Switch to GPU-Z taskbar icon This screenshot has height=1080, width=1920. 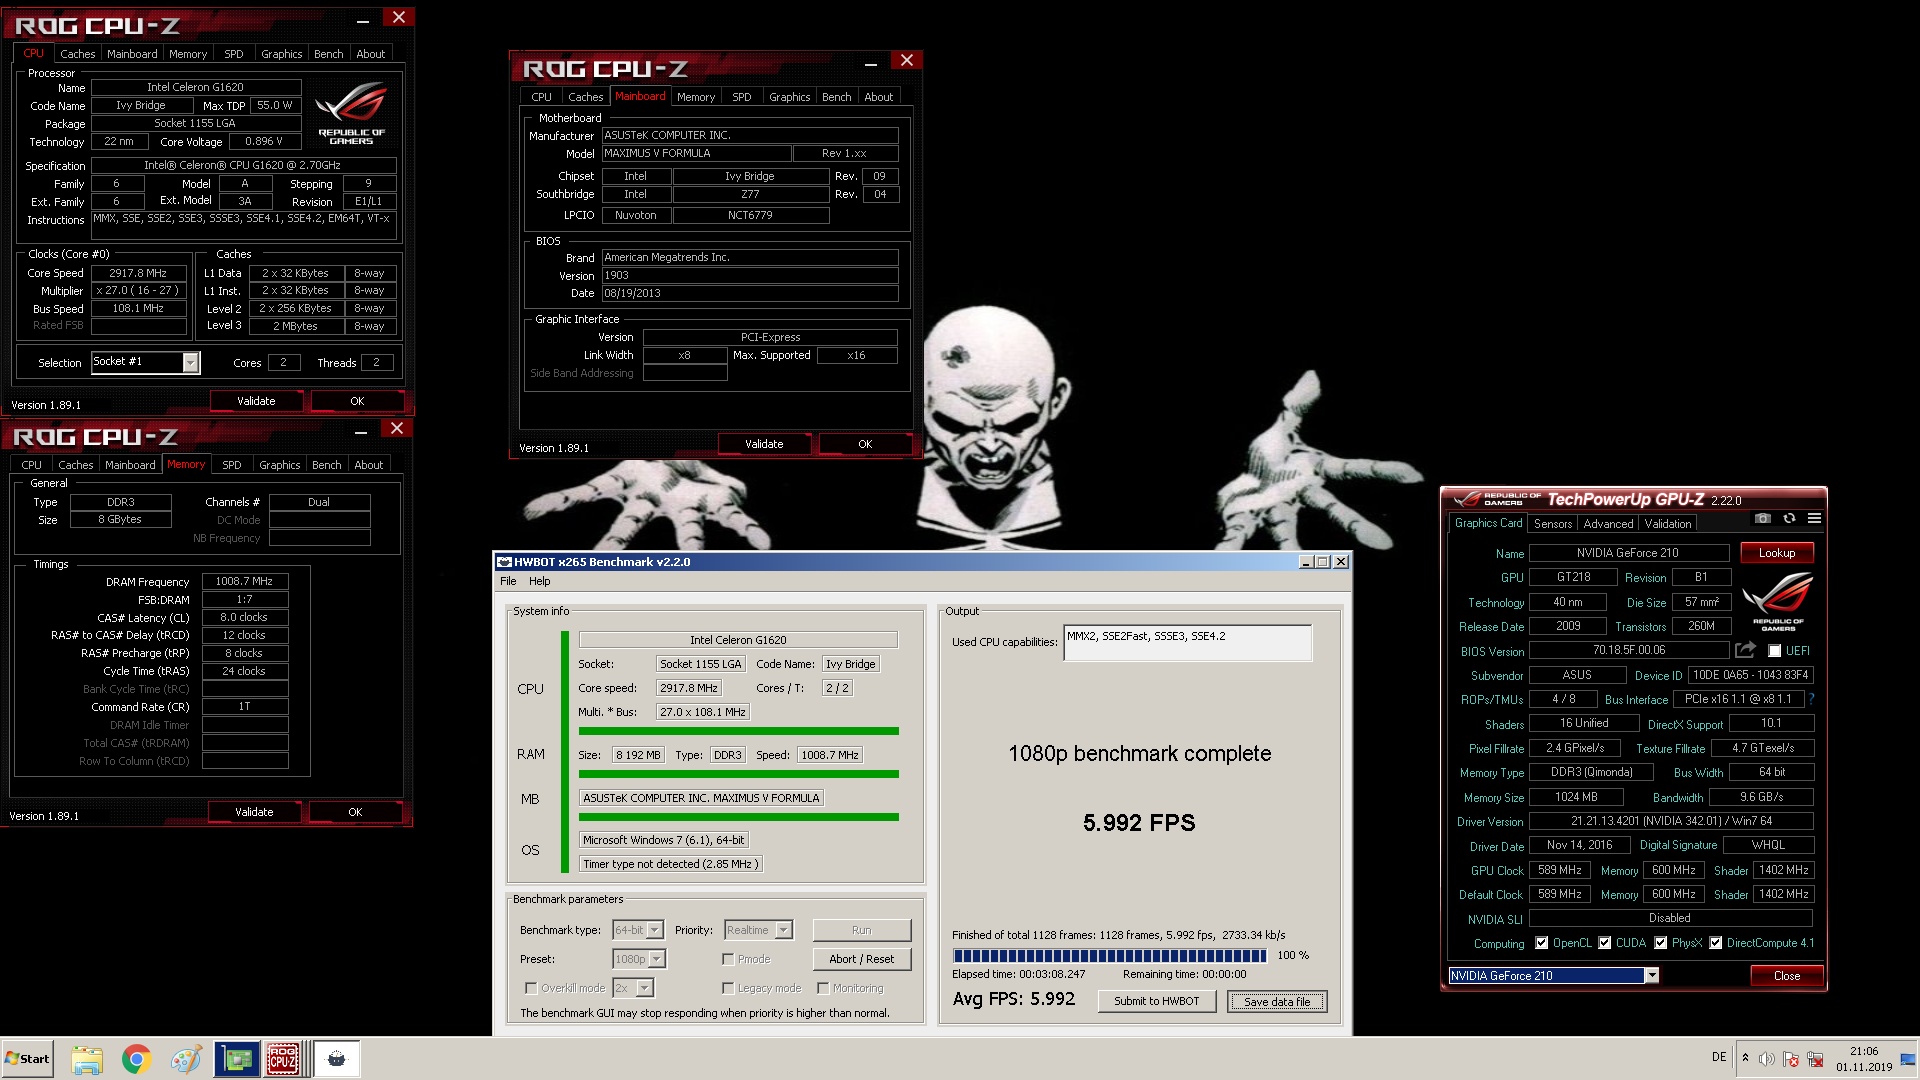[x=237, y=1059]
